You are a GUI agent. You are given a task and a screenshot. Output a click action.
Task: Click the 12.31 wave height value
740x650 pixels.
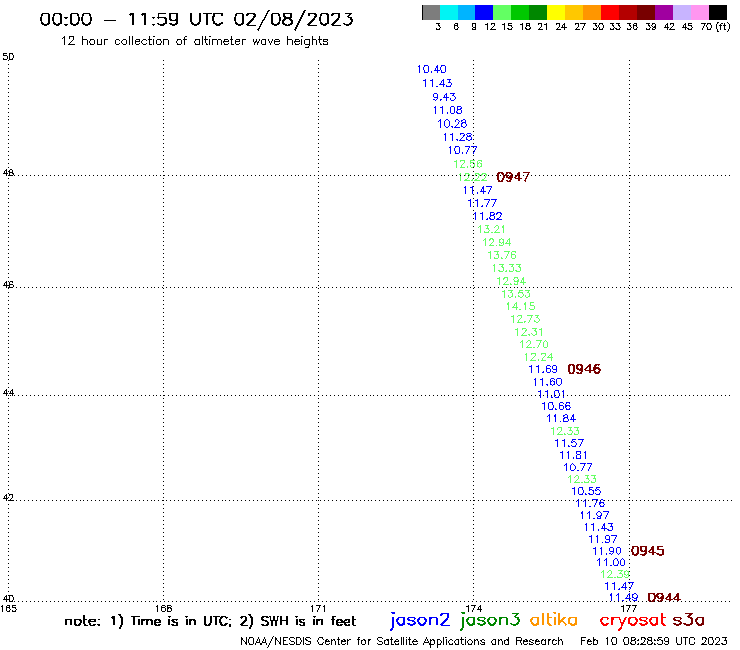529,332
